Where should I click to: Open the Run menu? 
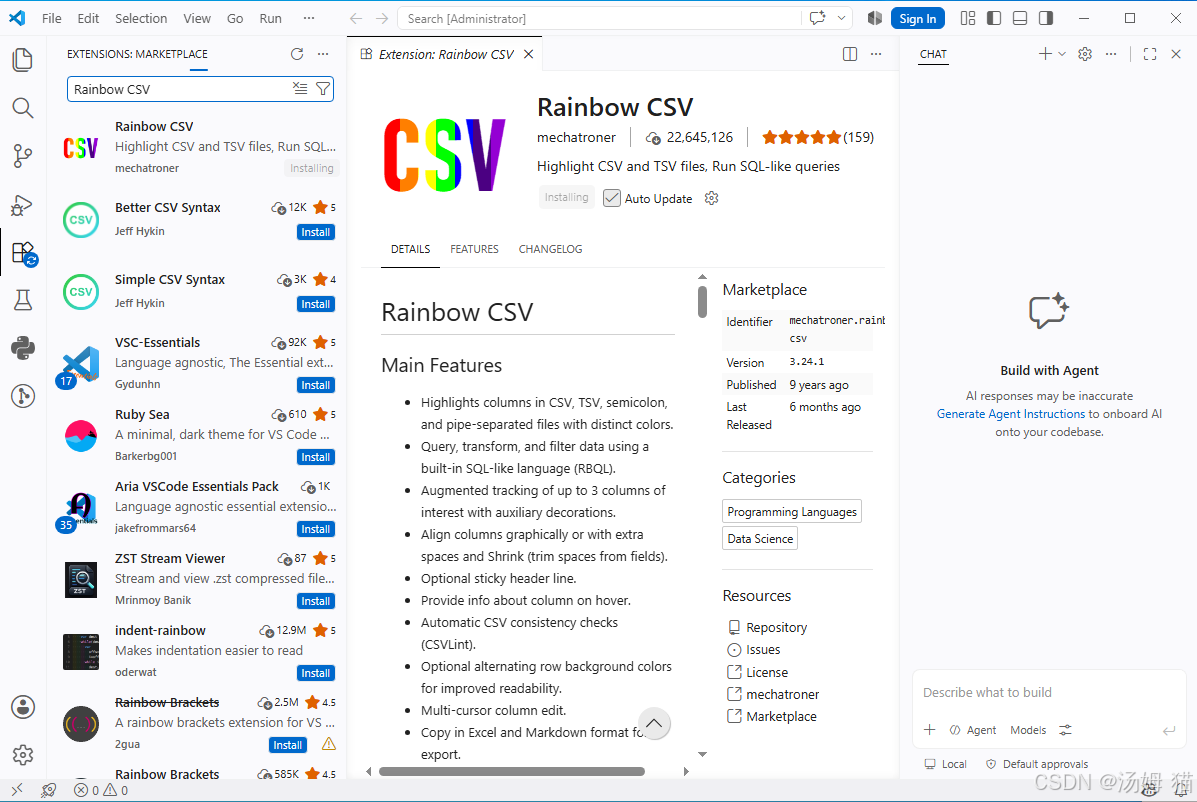click(x=270, y=18)
